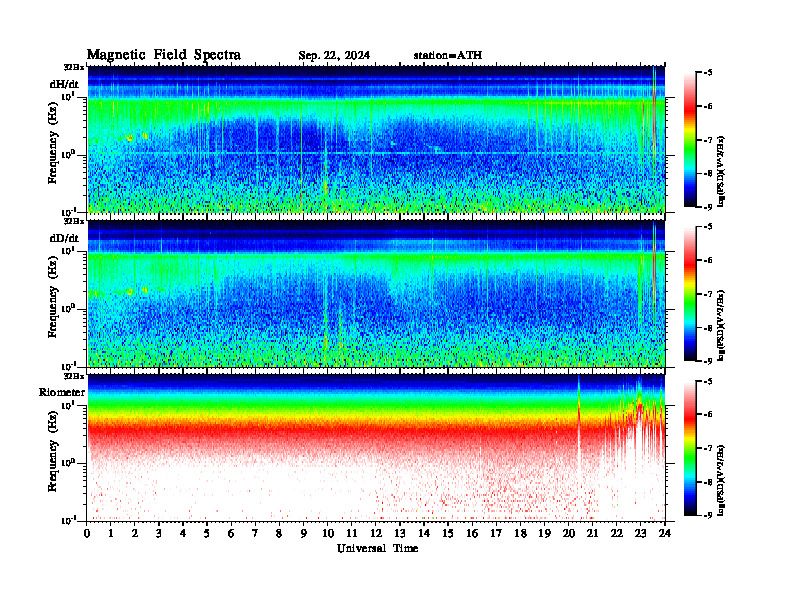The image size is (792, 612).
Task: Click the hour 5 tick label on the time axis
Action: tap(207, 533)
